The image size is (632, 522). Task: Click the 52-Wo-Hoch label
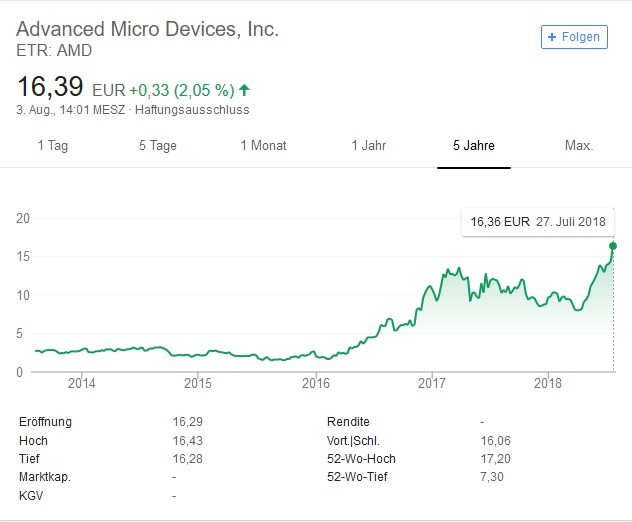(x=361, y=459)
